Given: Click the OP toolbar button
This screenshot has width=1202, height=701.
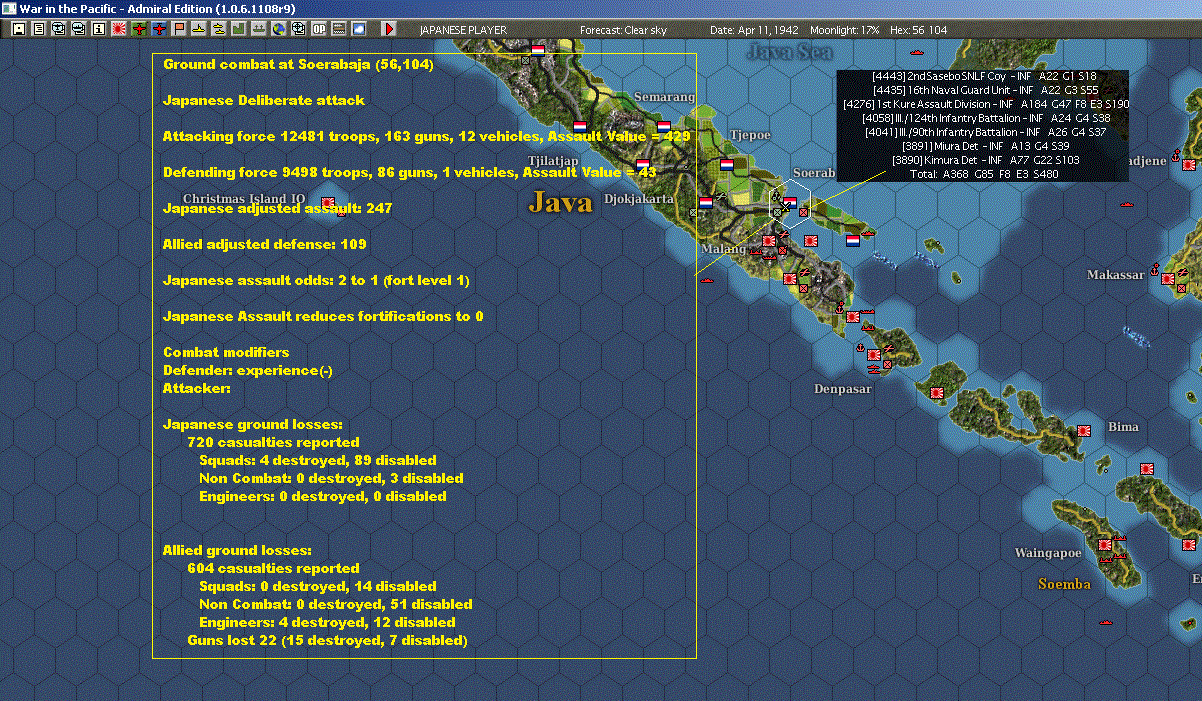Looking at the screenshot, I should [319, 29].
